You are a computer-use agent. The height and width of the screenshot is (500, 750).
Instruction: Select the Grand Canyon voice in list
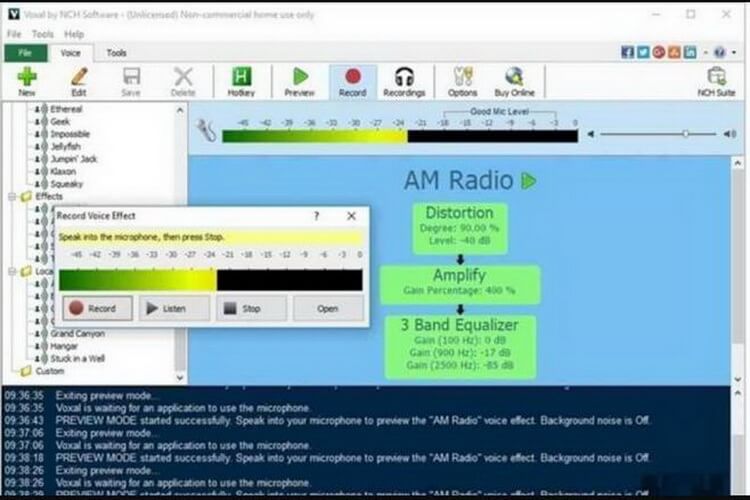[76, 333]
